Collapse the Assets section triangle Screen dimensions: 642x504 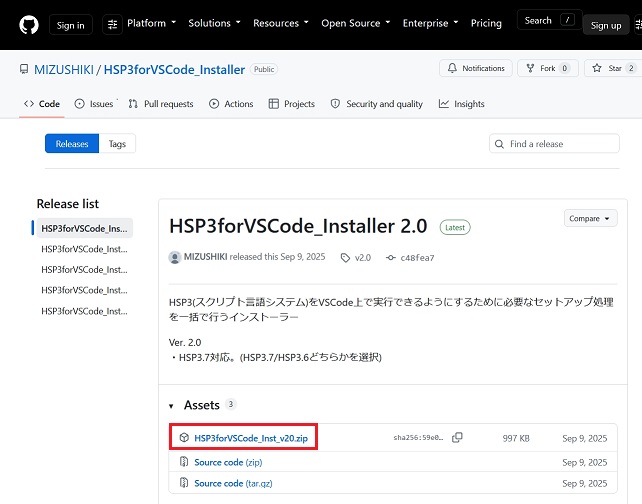pos(171,406)
